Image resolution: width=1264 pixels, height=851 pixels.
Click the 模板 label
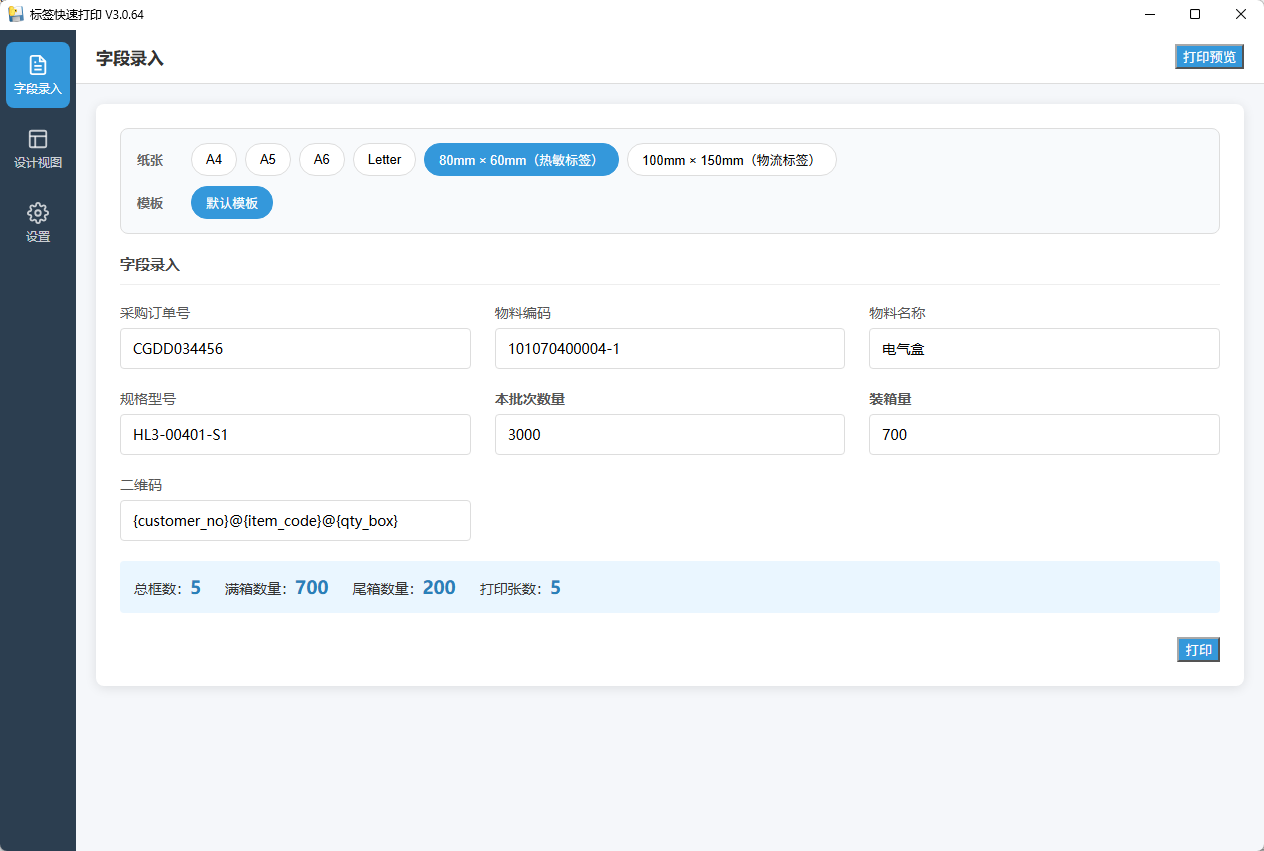150,203
